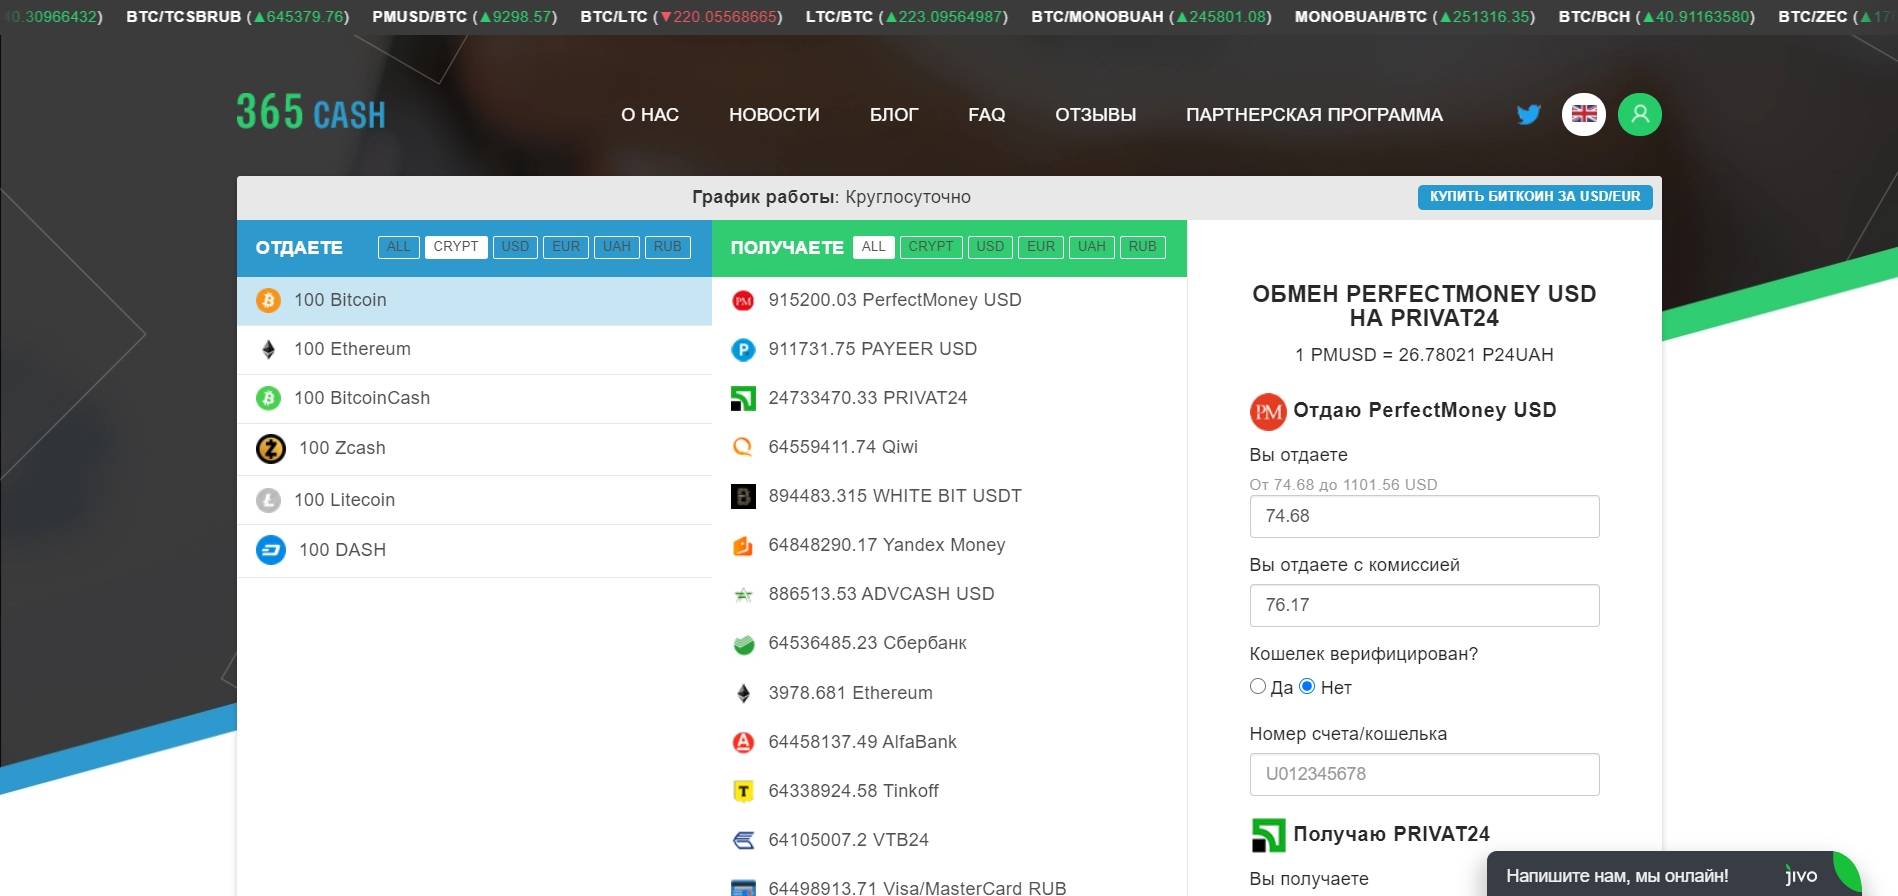Select the Да verified wallet radio
Image resolution: width=1898 pixels, height=896 pixels.
click(x=1258, y=686)
